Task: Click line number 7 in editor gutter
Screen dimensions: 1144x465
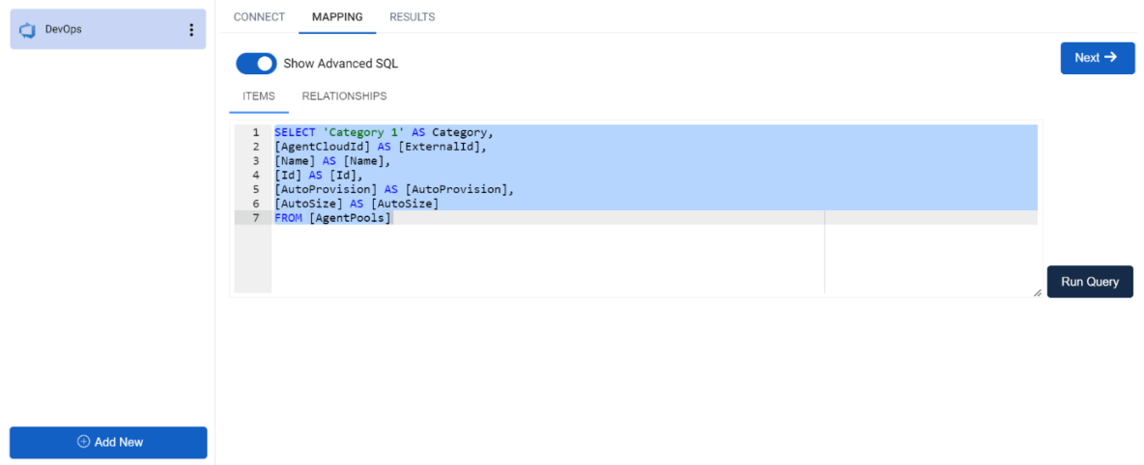Action: click(255, 218)
